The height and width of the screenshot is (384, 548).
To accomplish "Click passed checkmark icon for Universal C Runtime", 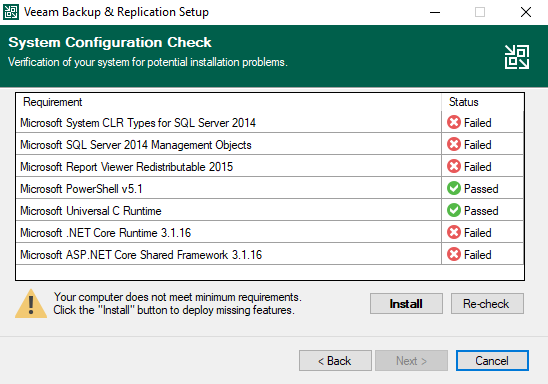I will pyautogui.click(x=454, y=210).
